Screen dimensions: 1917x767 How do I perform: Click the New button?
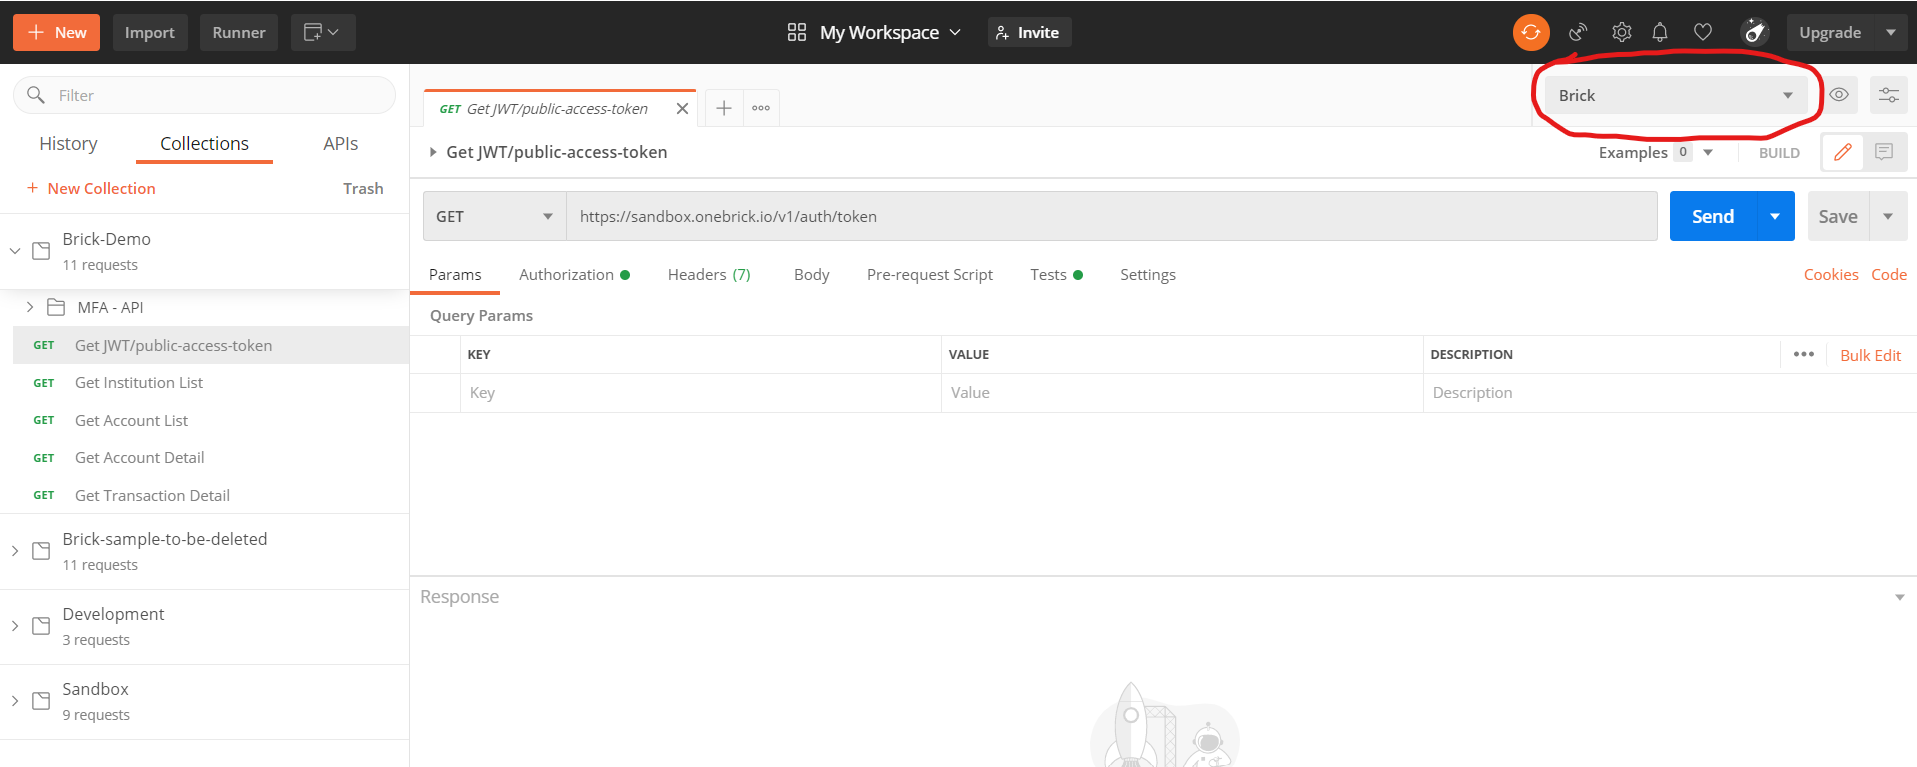click(57, 32)
